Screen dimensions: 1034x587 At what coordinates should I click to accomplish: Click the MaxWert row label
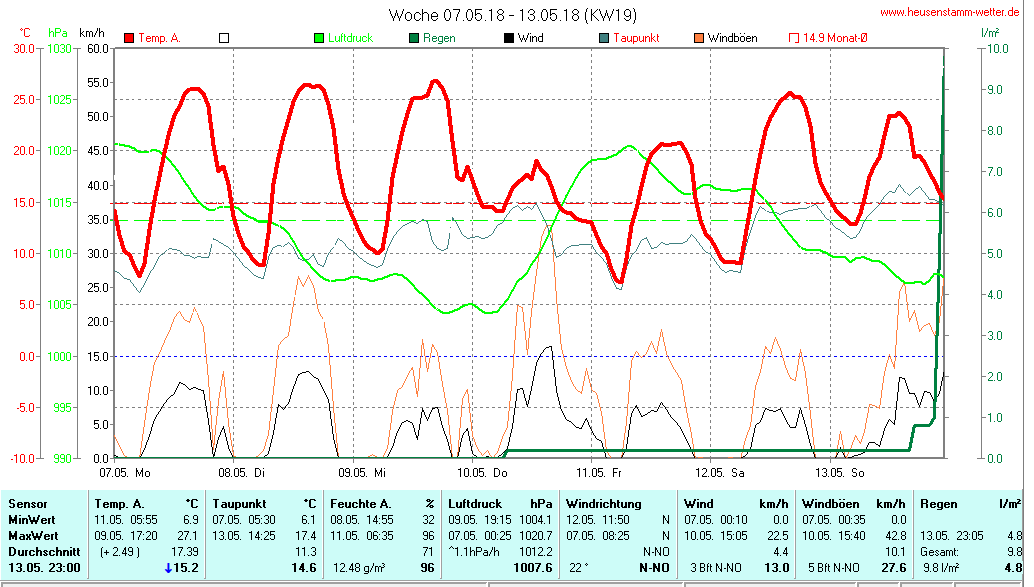coord(34,535)
